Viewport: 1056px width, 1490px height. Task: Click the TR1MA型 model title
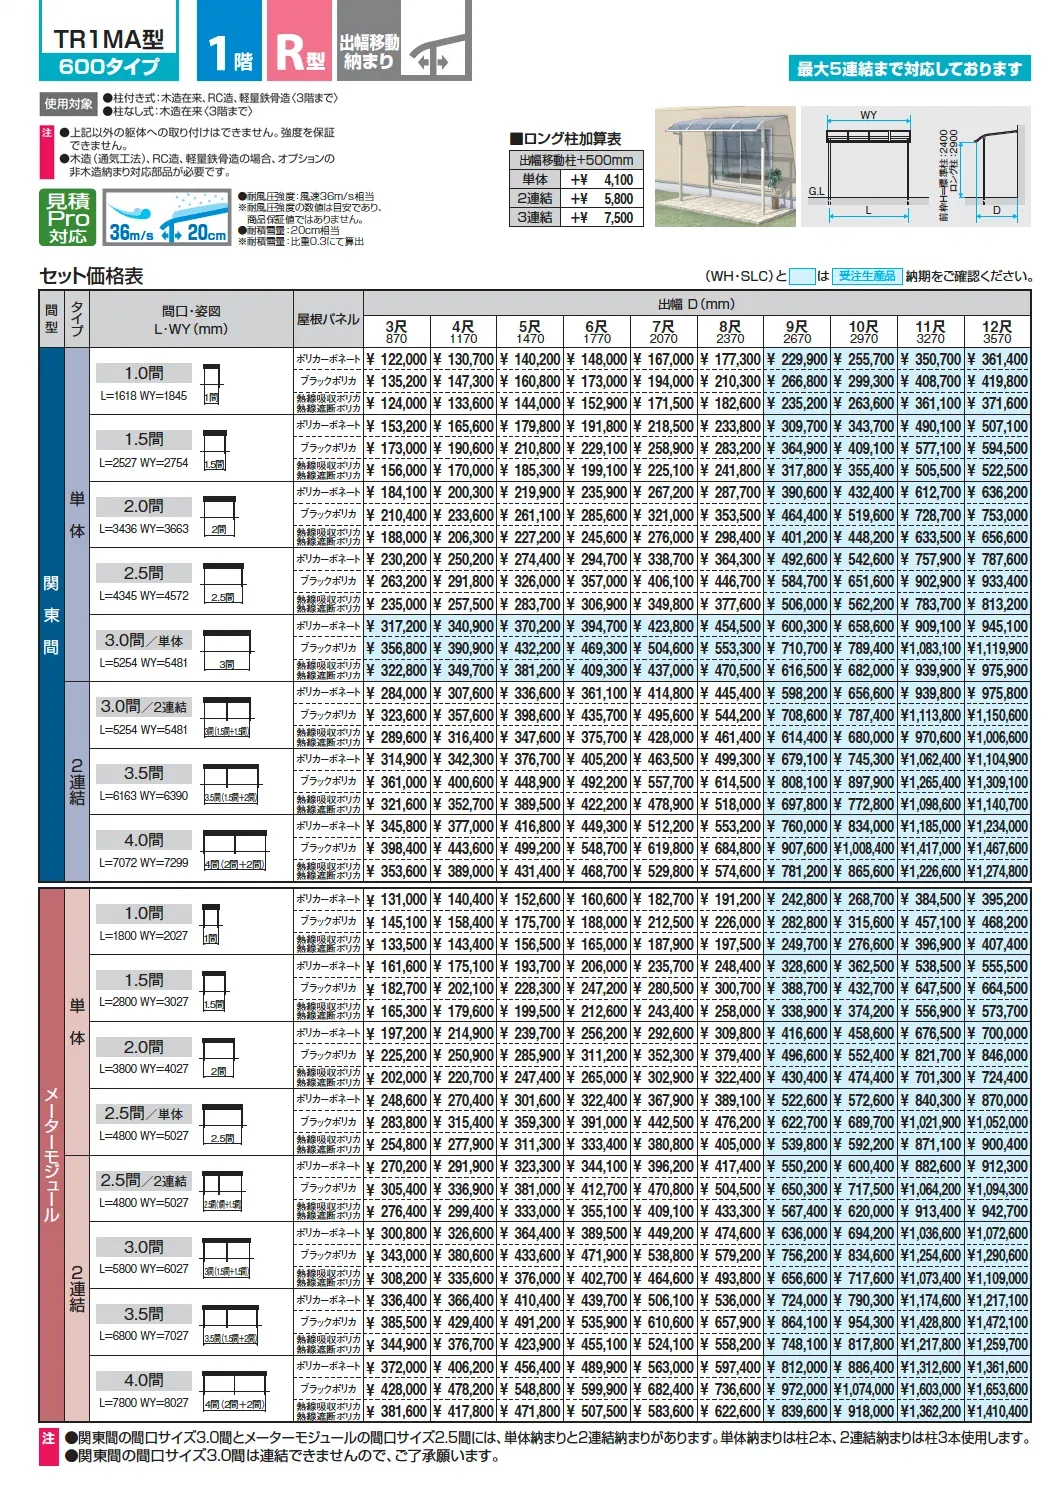[x=108, y=39]
